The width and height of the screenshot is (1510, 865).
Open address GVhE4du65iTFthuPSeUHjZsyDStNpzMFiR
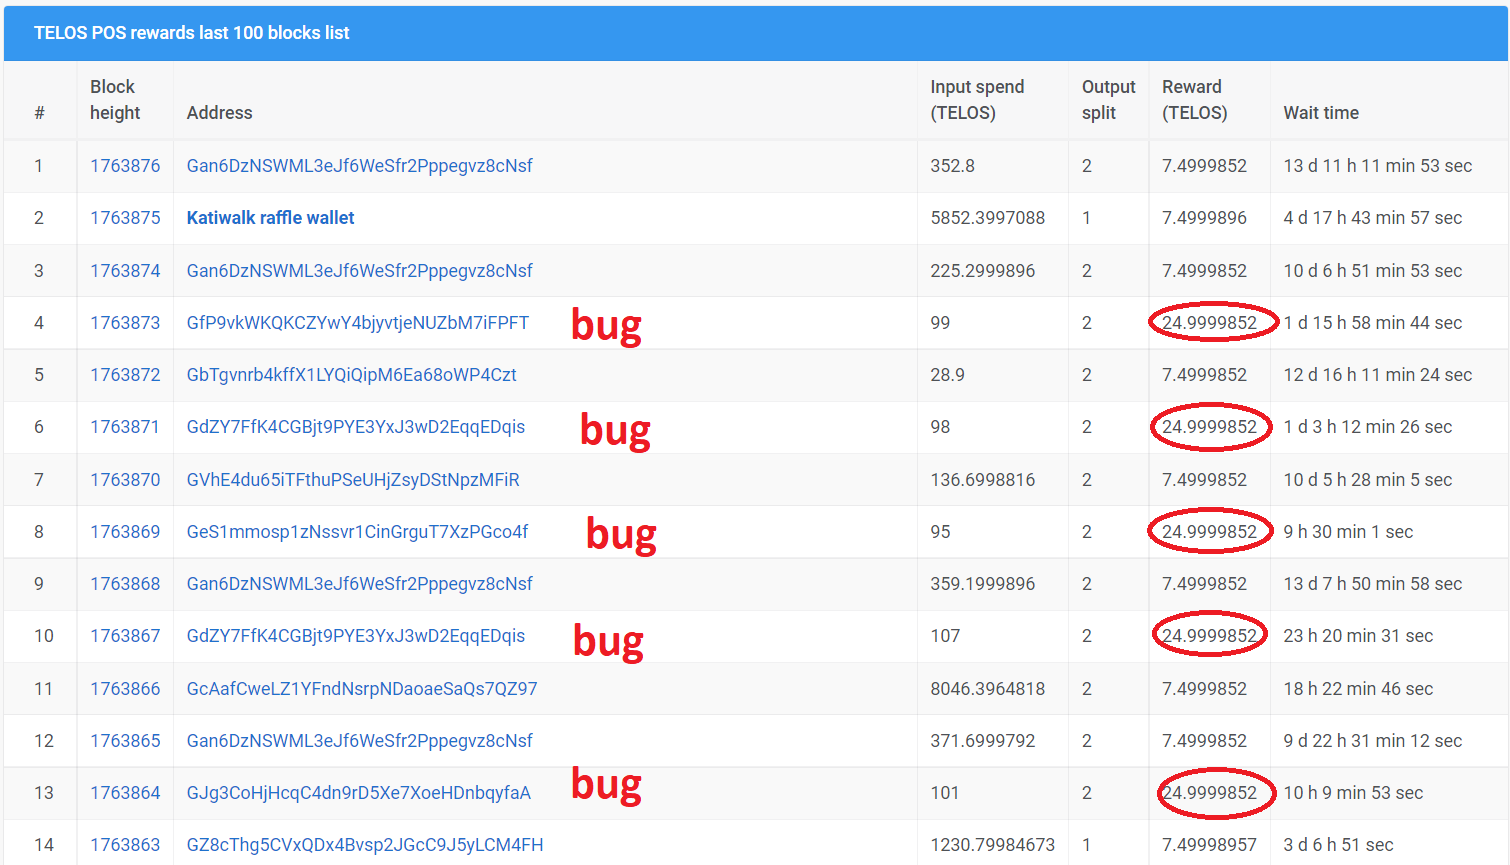coord(353,480)
